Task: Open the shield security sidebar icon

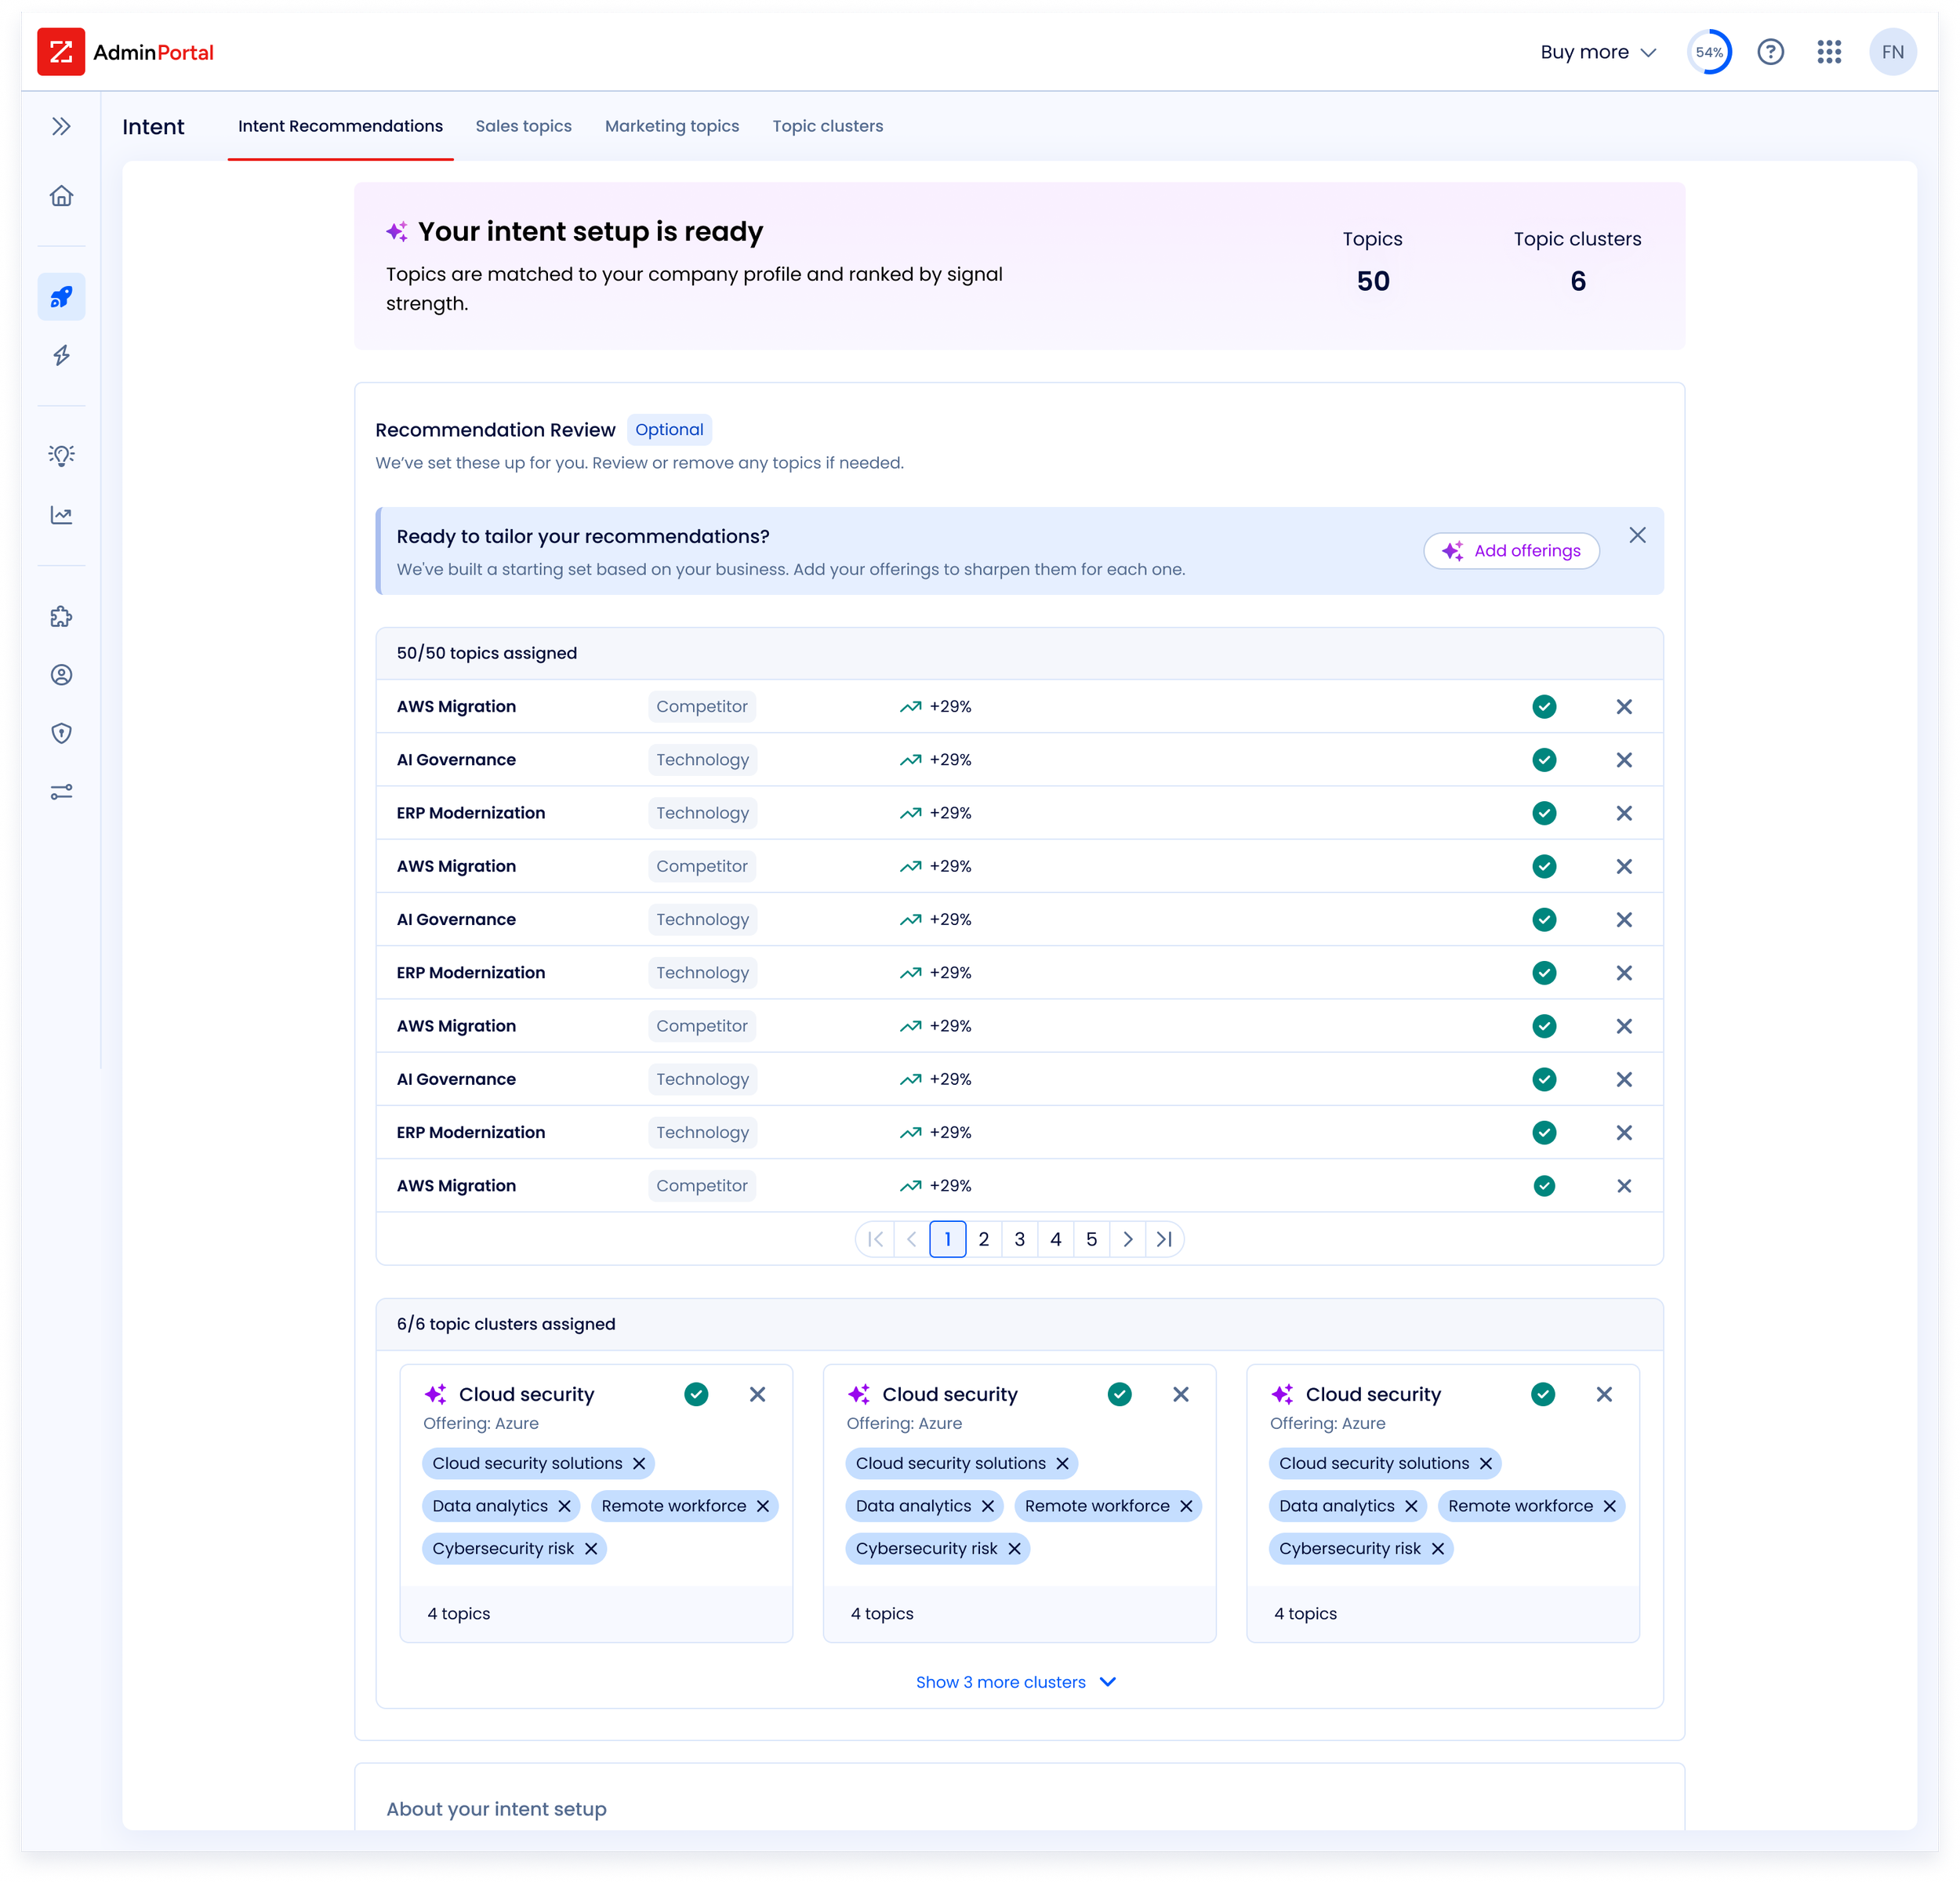Action: click(x=61, y=733)
